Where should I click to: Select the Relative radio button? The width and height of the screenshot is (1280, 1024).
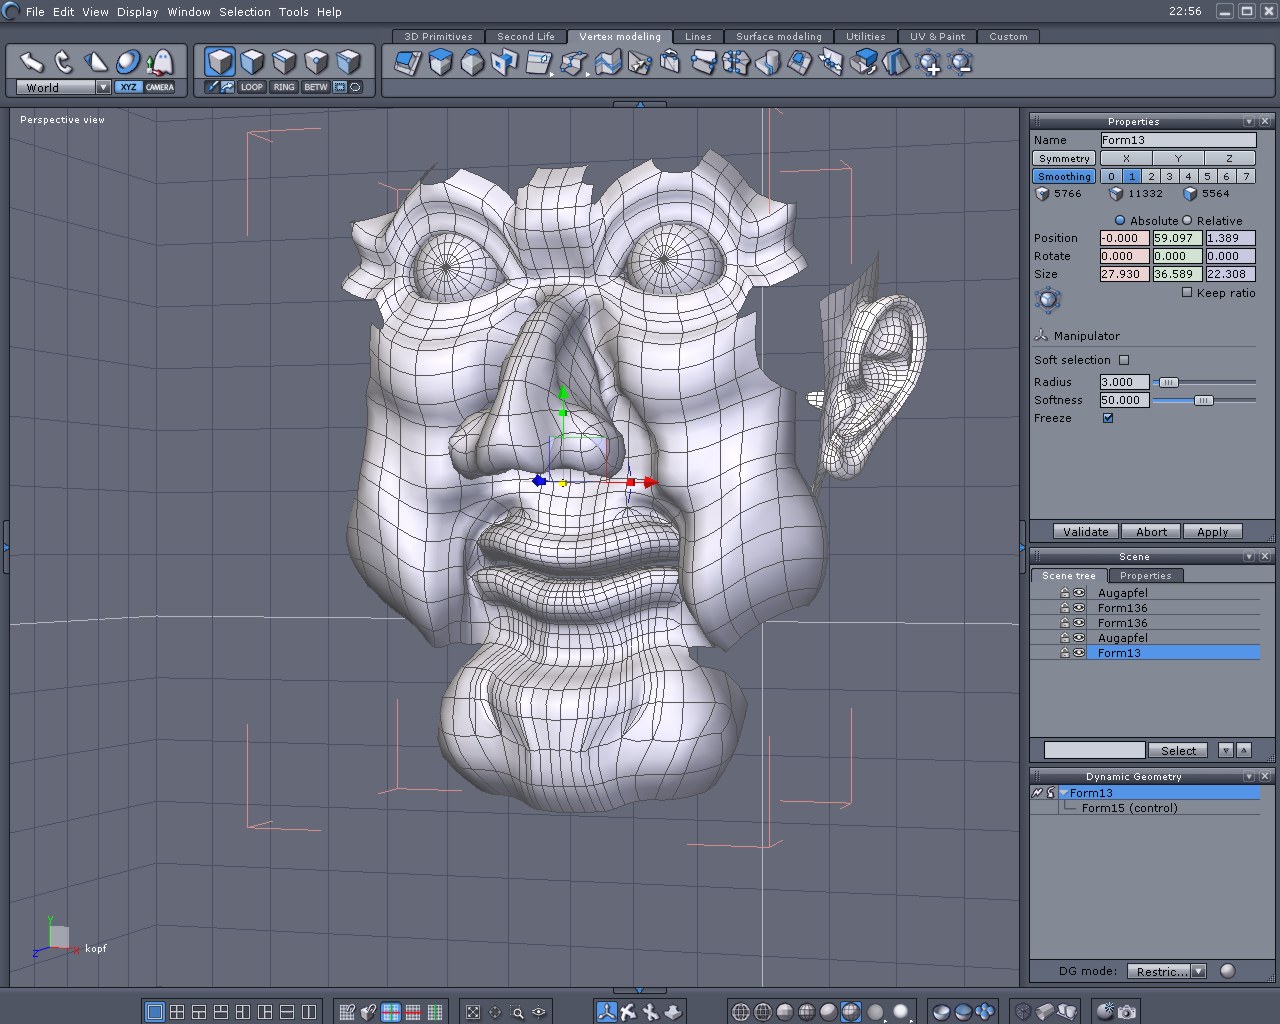[x=1188, y=221]
